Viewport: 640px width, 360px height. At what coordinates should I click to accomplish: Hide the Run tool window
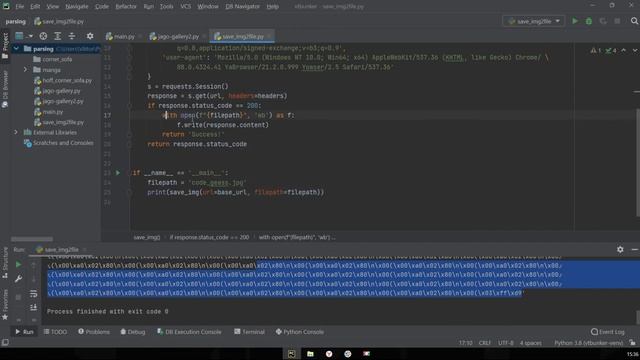click(x=634, y=249)
